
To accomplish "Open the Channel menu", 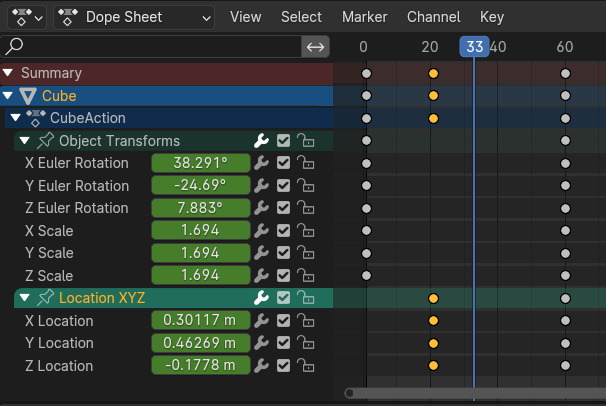I will (x=434, y=17).
